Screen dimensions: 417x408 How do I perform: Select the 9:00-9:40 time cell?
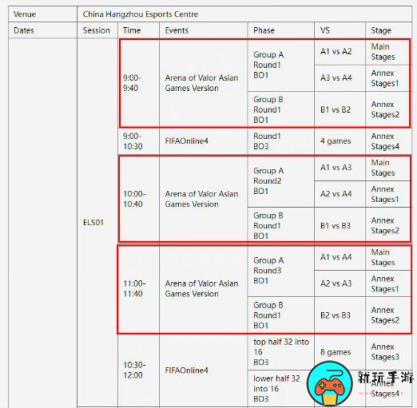(x=139, y=83)
